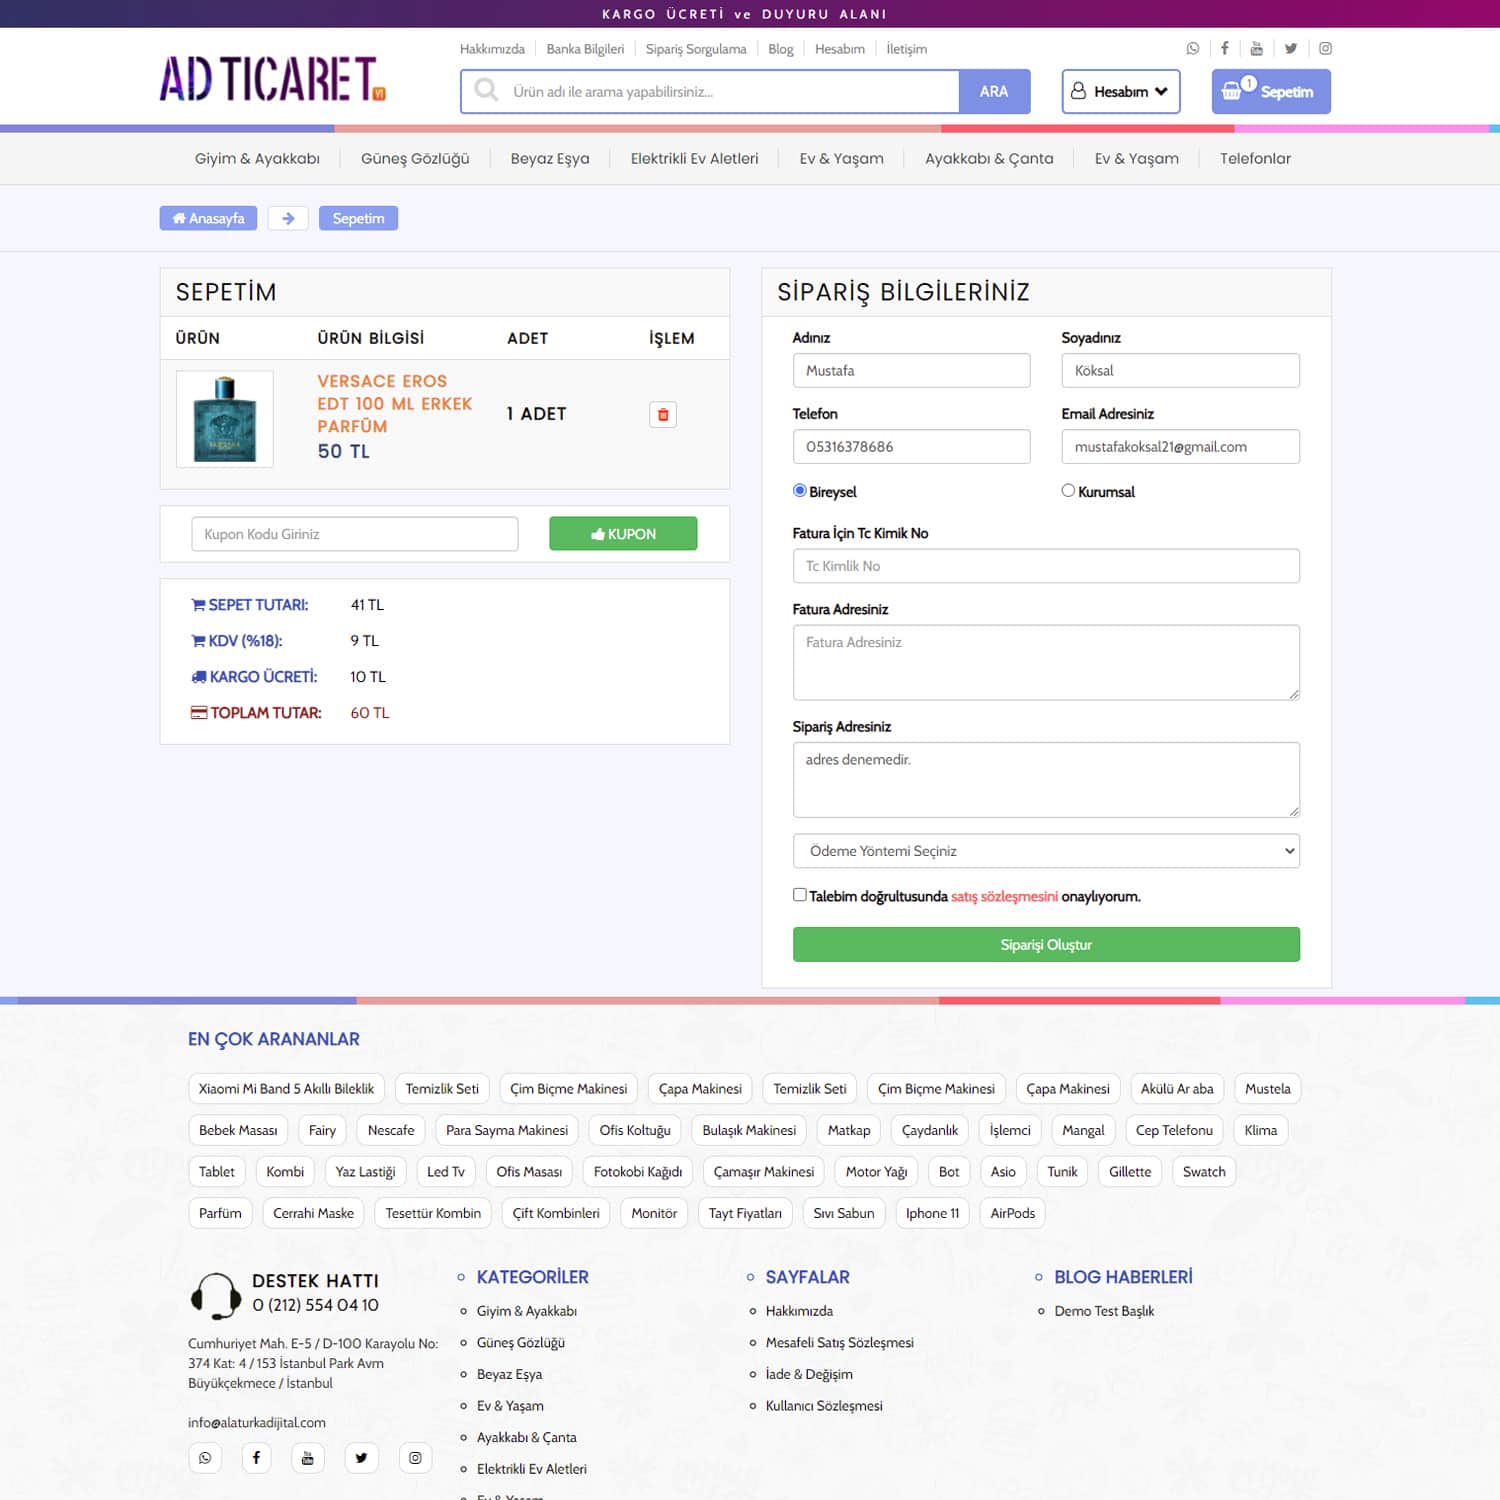Go to Anasayfa breadcrumb

(x=208, y=218)
